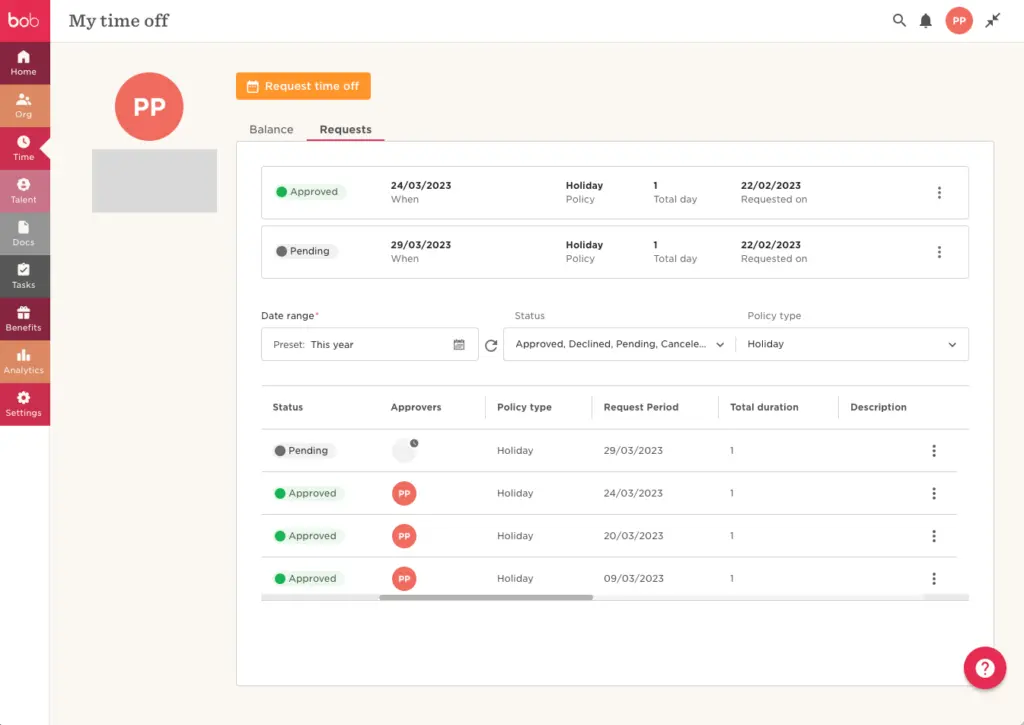Screen dimensions: 1024x725
Task: Open options for Approved 24/03/2023 card
Action: (x=939, y=193)
